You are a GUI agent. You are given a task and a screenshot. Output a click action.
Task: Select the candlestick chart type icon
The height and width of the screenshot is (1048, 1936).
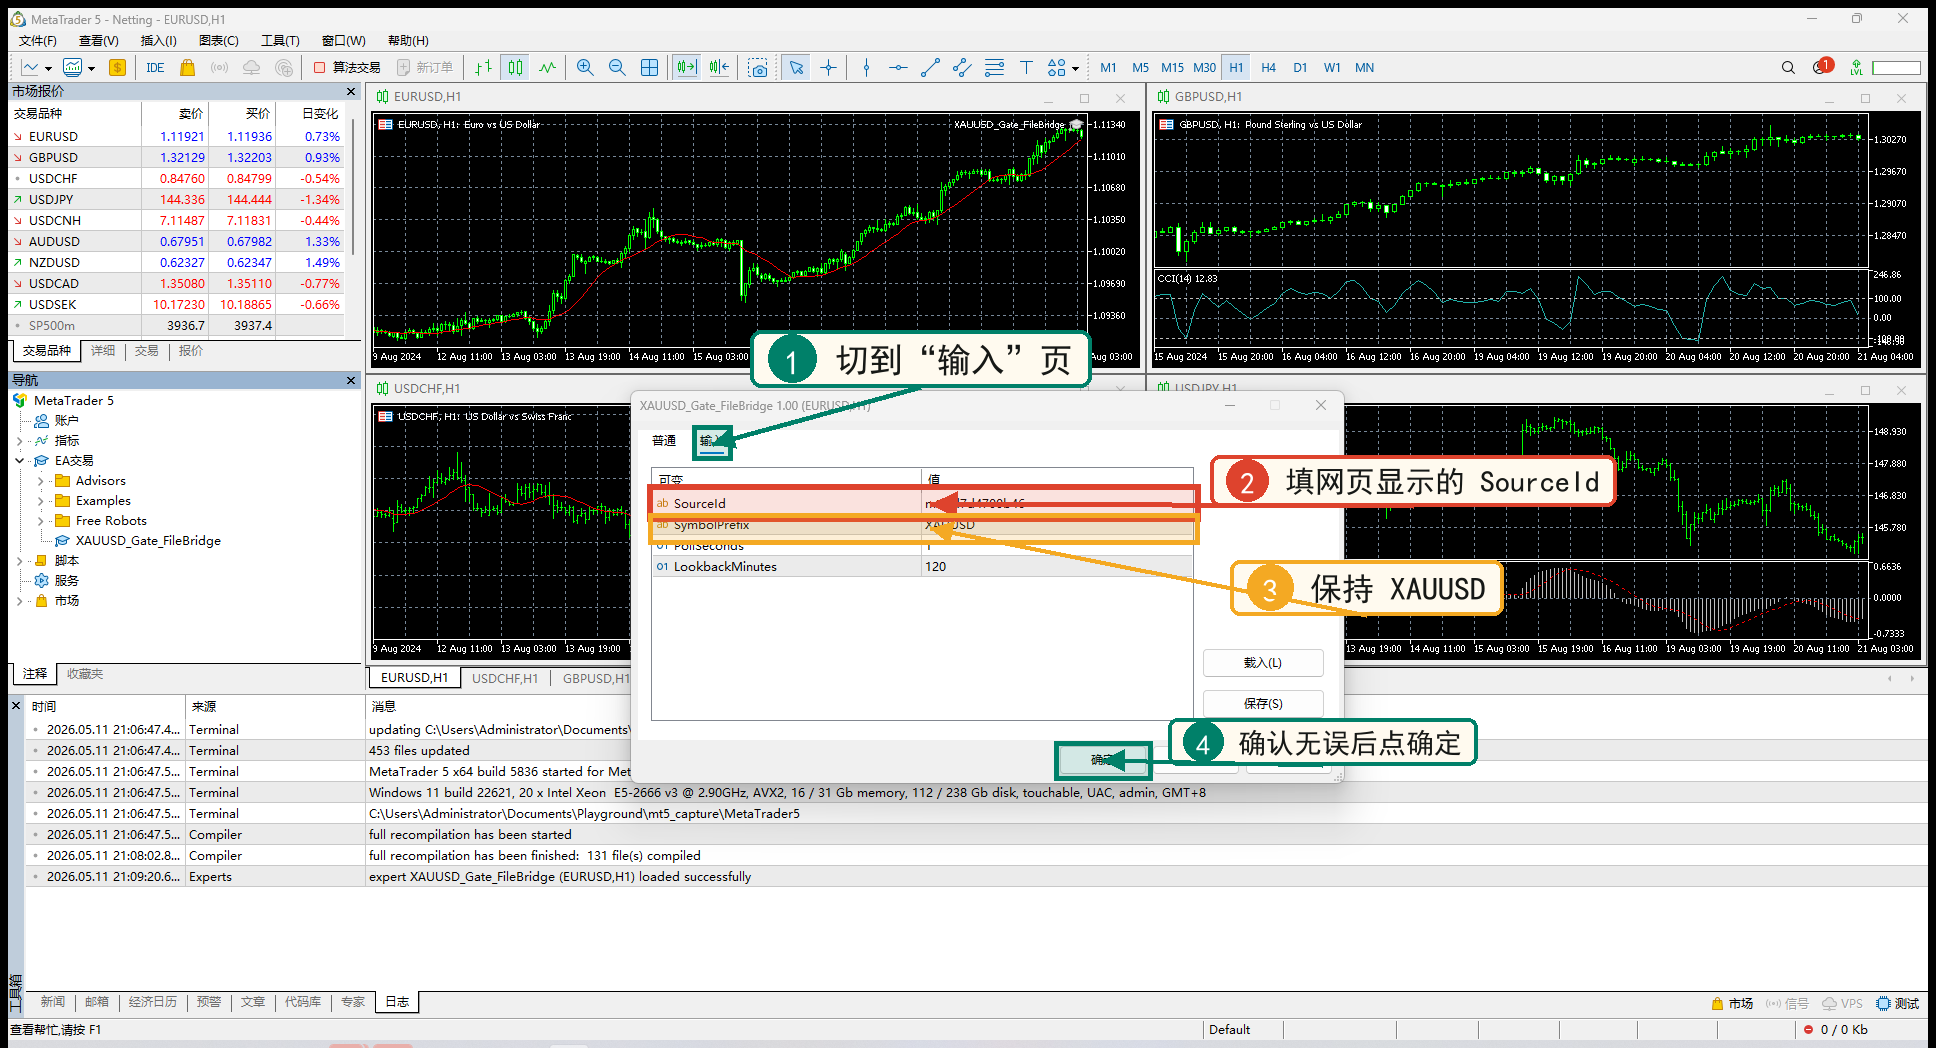click(x=515, y=67)
